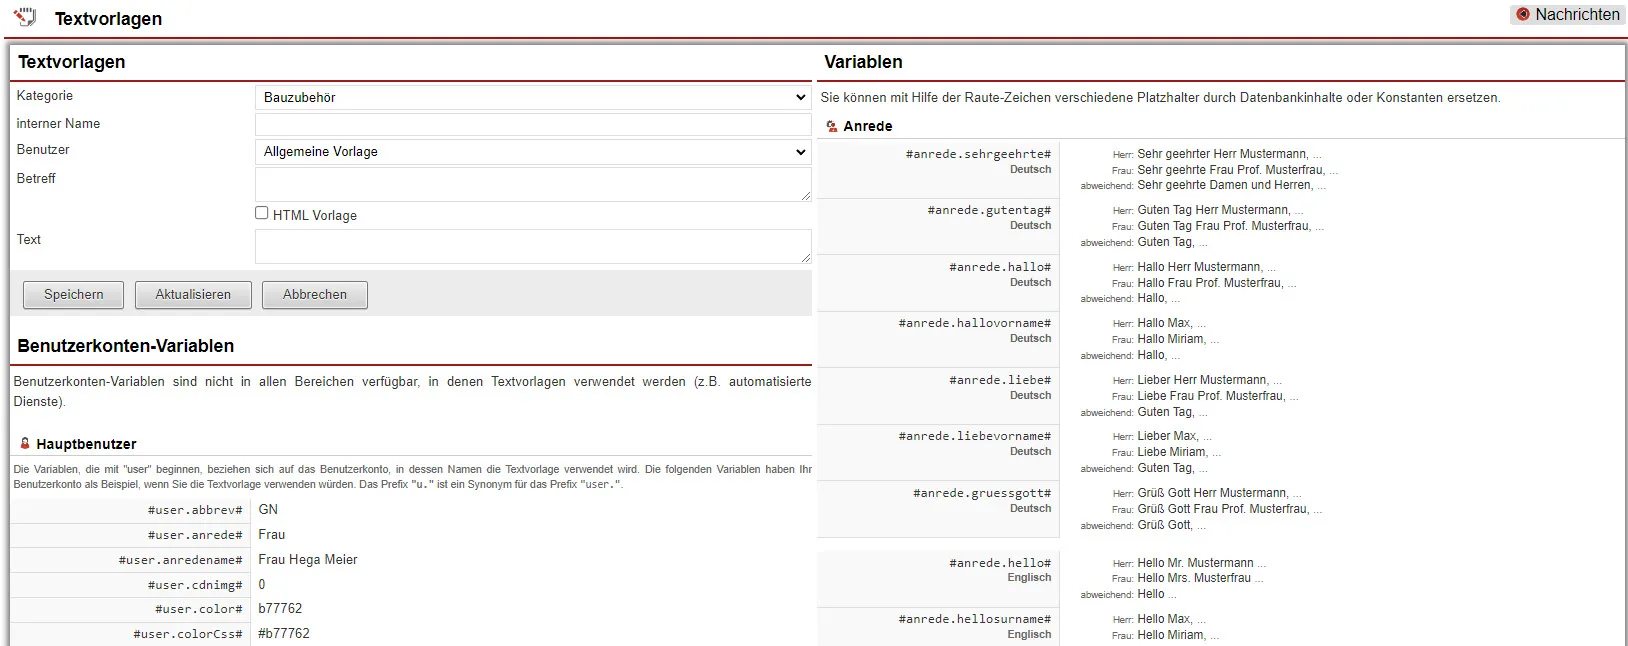Click into the Betreff text area

pos(533,184)
